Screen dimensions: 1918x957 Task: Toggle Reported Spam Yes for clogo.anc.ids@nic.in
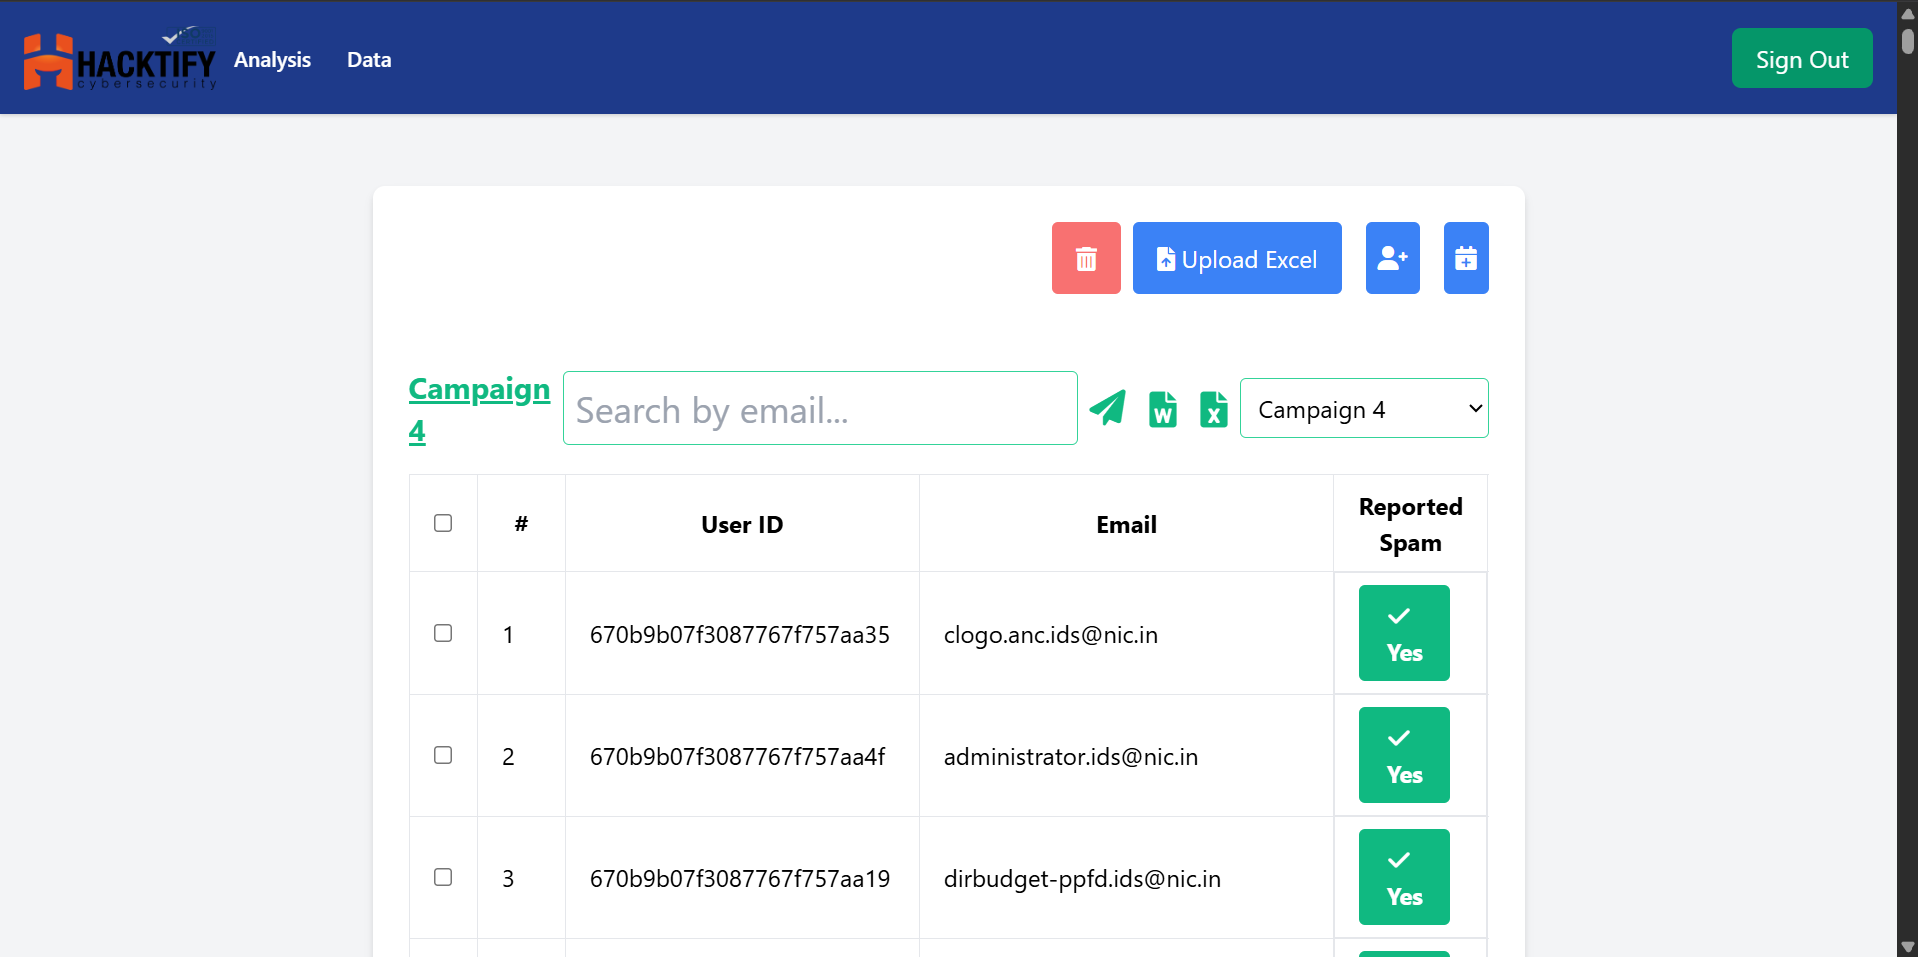click(1404, 633)
